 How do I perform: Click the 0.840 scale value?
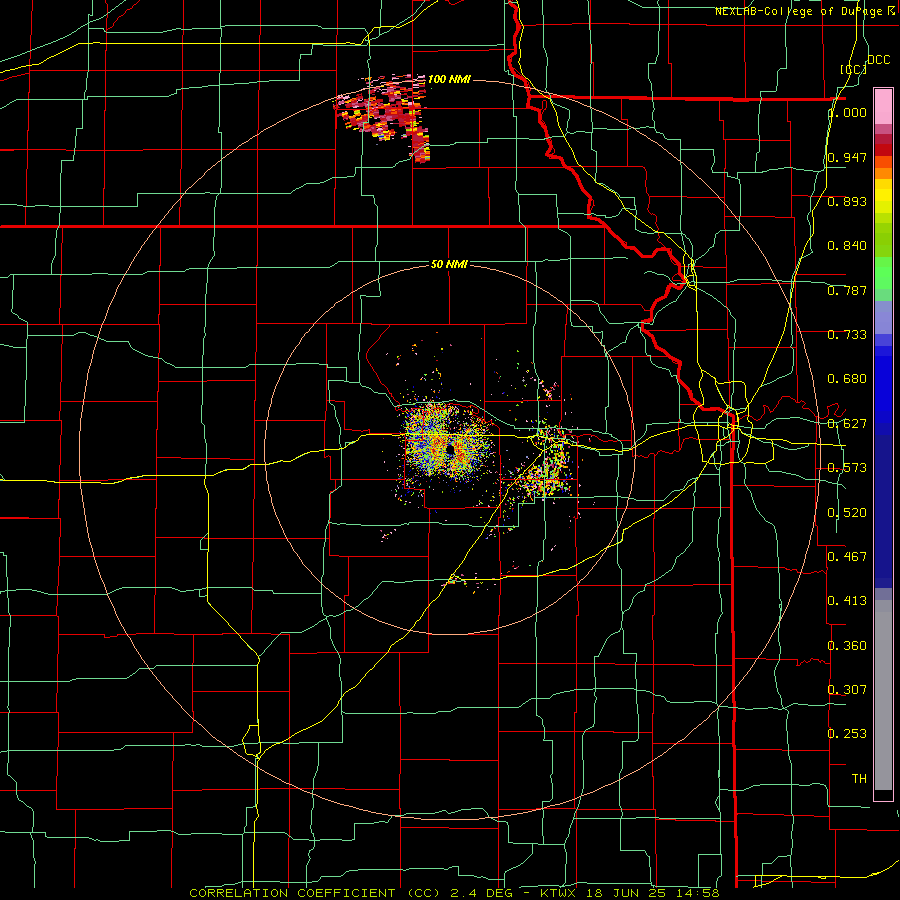tap(847, 246)
